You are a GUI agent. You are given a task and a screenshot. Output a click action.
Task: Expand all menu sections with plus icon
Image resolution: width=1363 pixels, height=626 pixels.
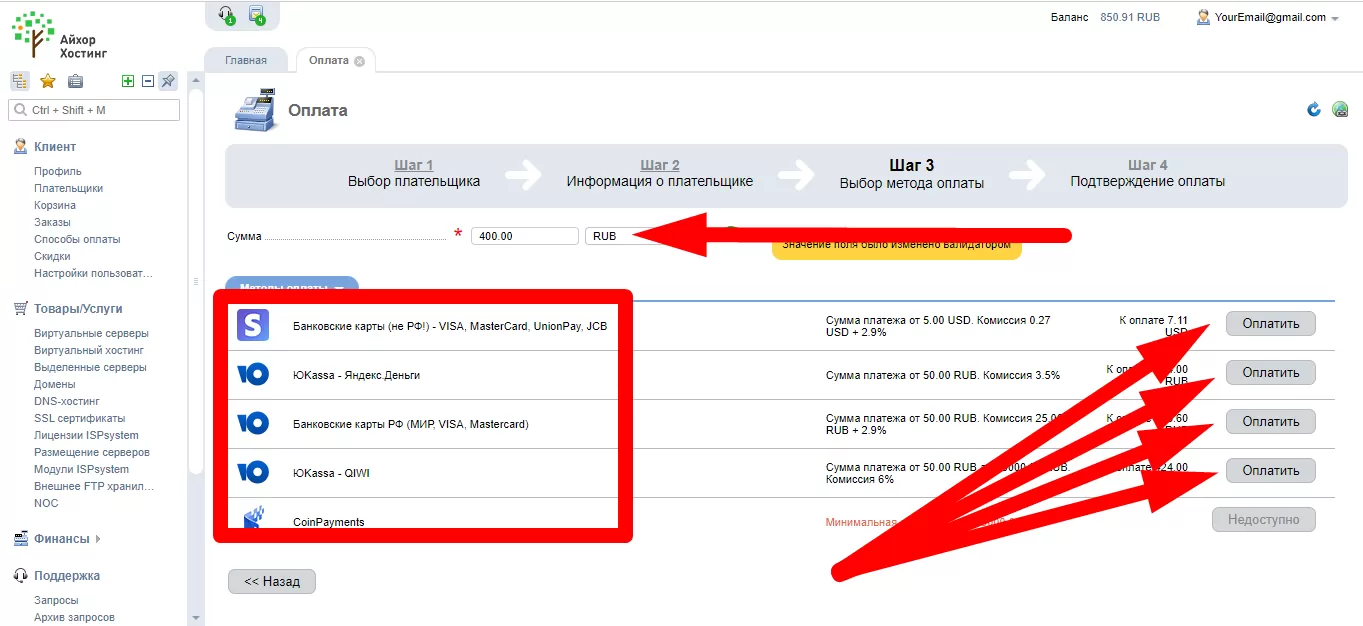click(x=128, y=81)
